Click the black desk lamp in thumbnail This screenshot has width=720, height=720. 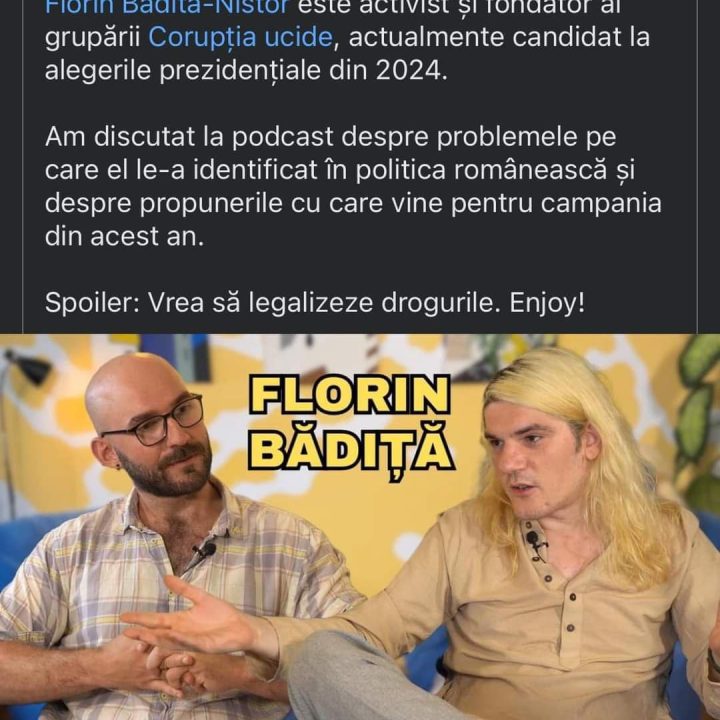(x=28, y=368)
